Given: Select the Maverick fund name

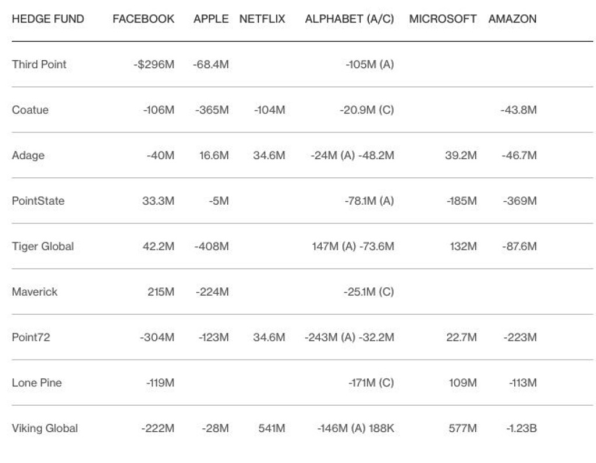Looking at the screenshot, I should pyautogui.click(x=35, y=292).
